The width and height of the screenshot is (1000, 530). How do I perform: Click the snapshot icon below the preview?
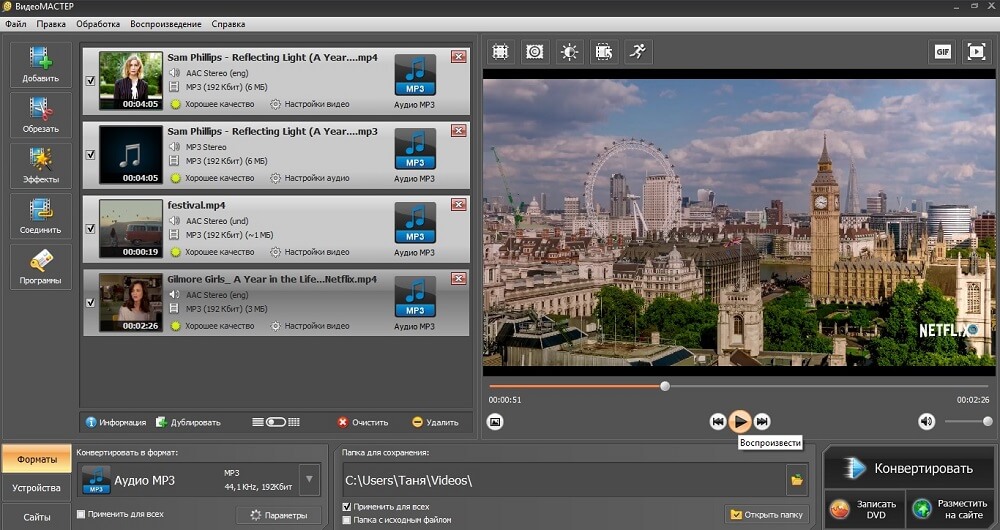pos(495,422)
